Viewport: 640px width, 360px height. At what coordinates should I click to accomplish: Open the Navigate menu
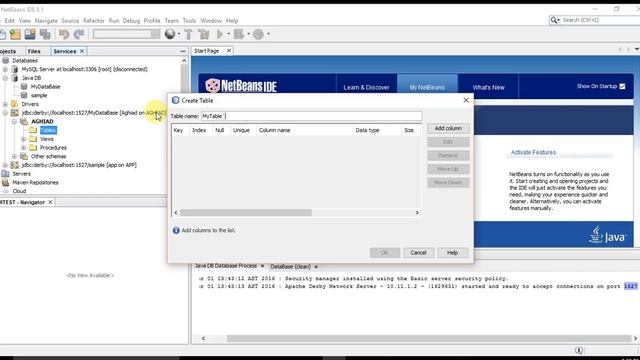pyautogui.click(x=46, y=21)
